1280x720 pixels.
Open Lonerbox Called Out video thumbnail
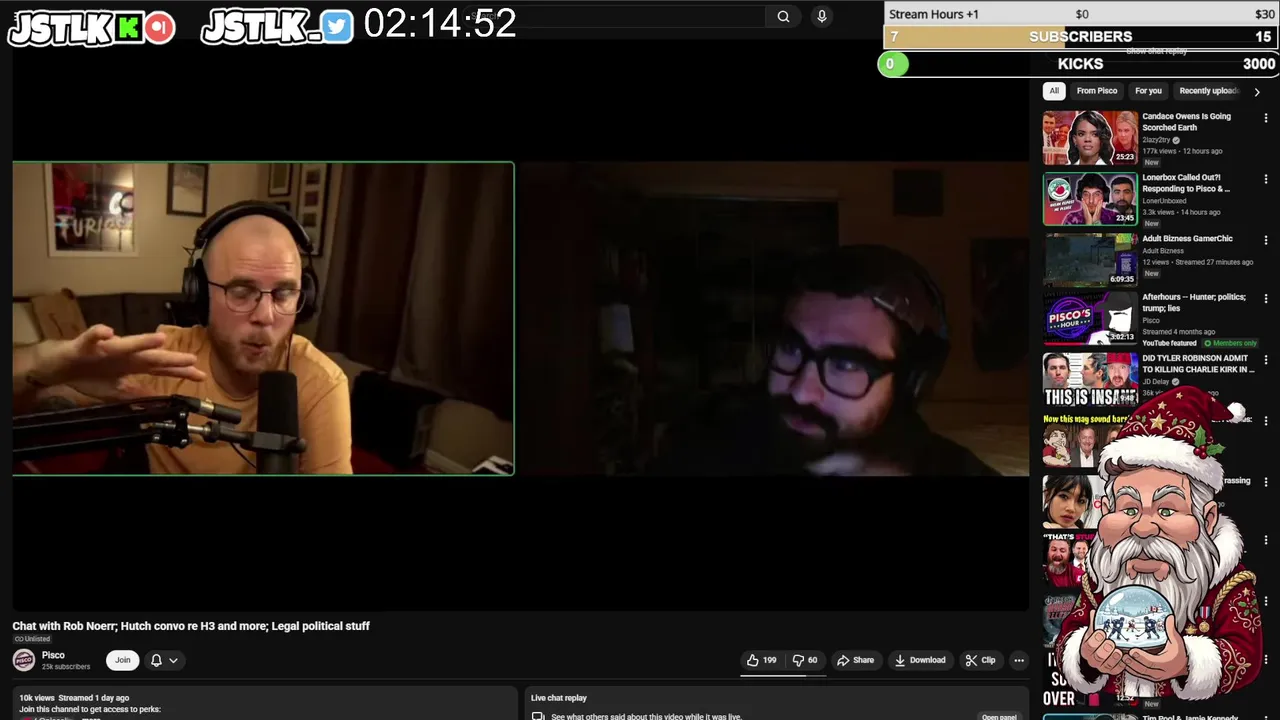(x=1090, y=198)
